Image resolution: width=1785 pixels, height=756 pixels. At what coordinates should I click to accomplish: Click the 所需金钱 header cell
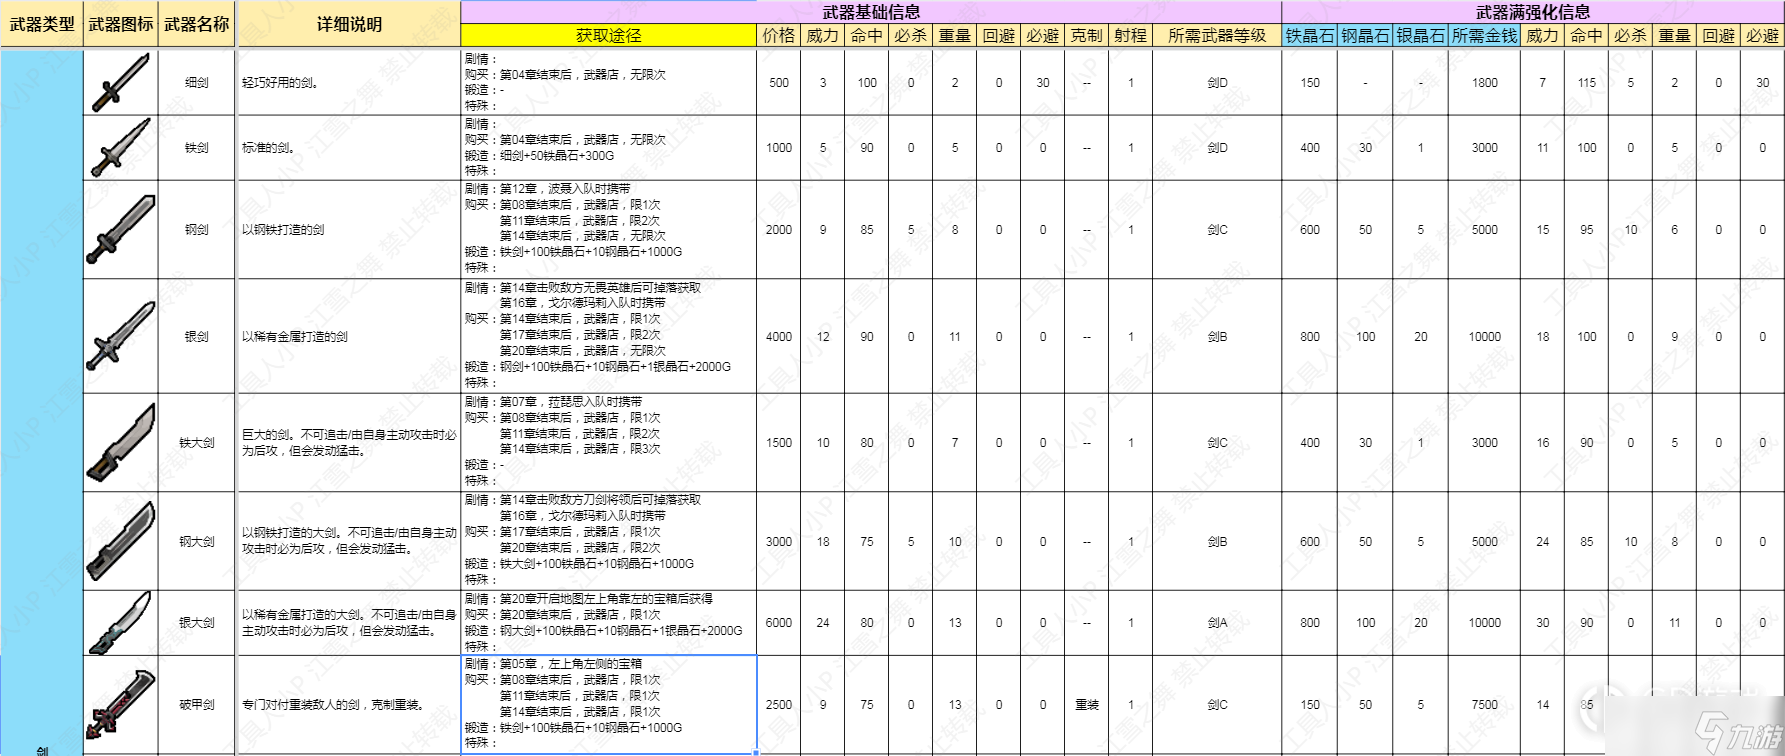pos(1485,35)
